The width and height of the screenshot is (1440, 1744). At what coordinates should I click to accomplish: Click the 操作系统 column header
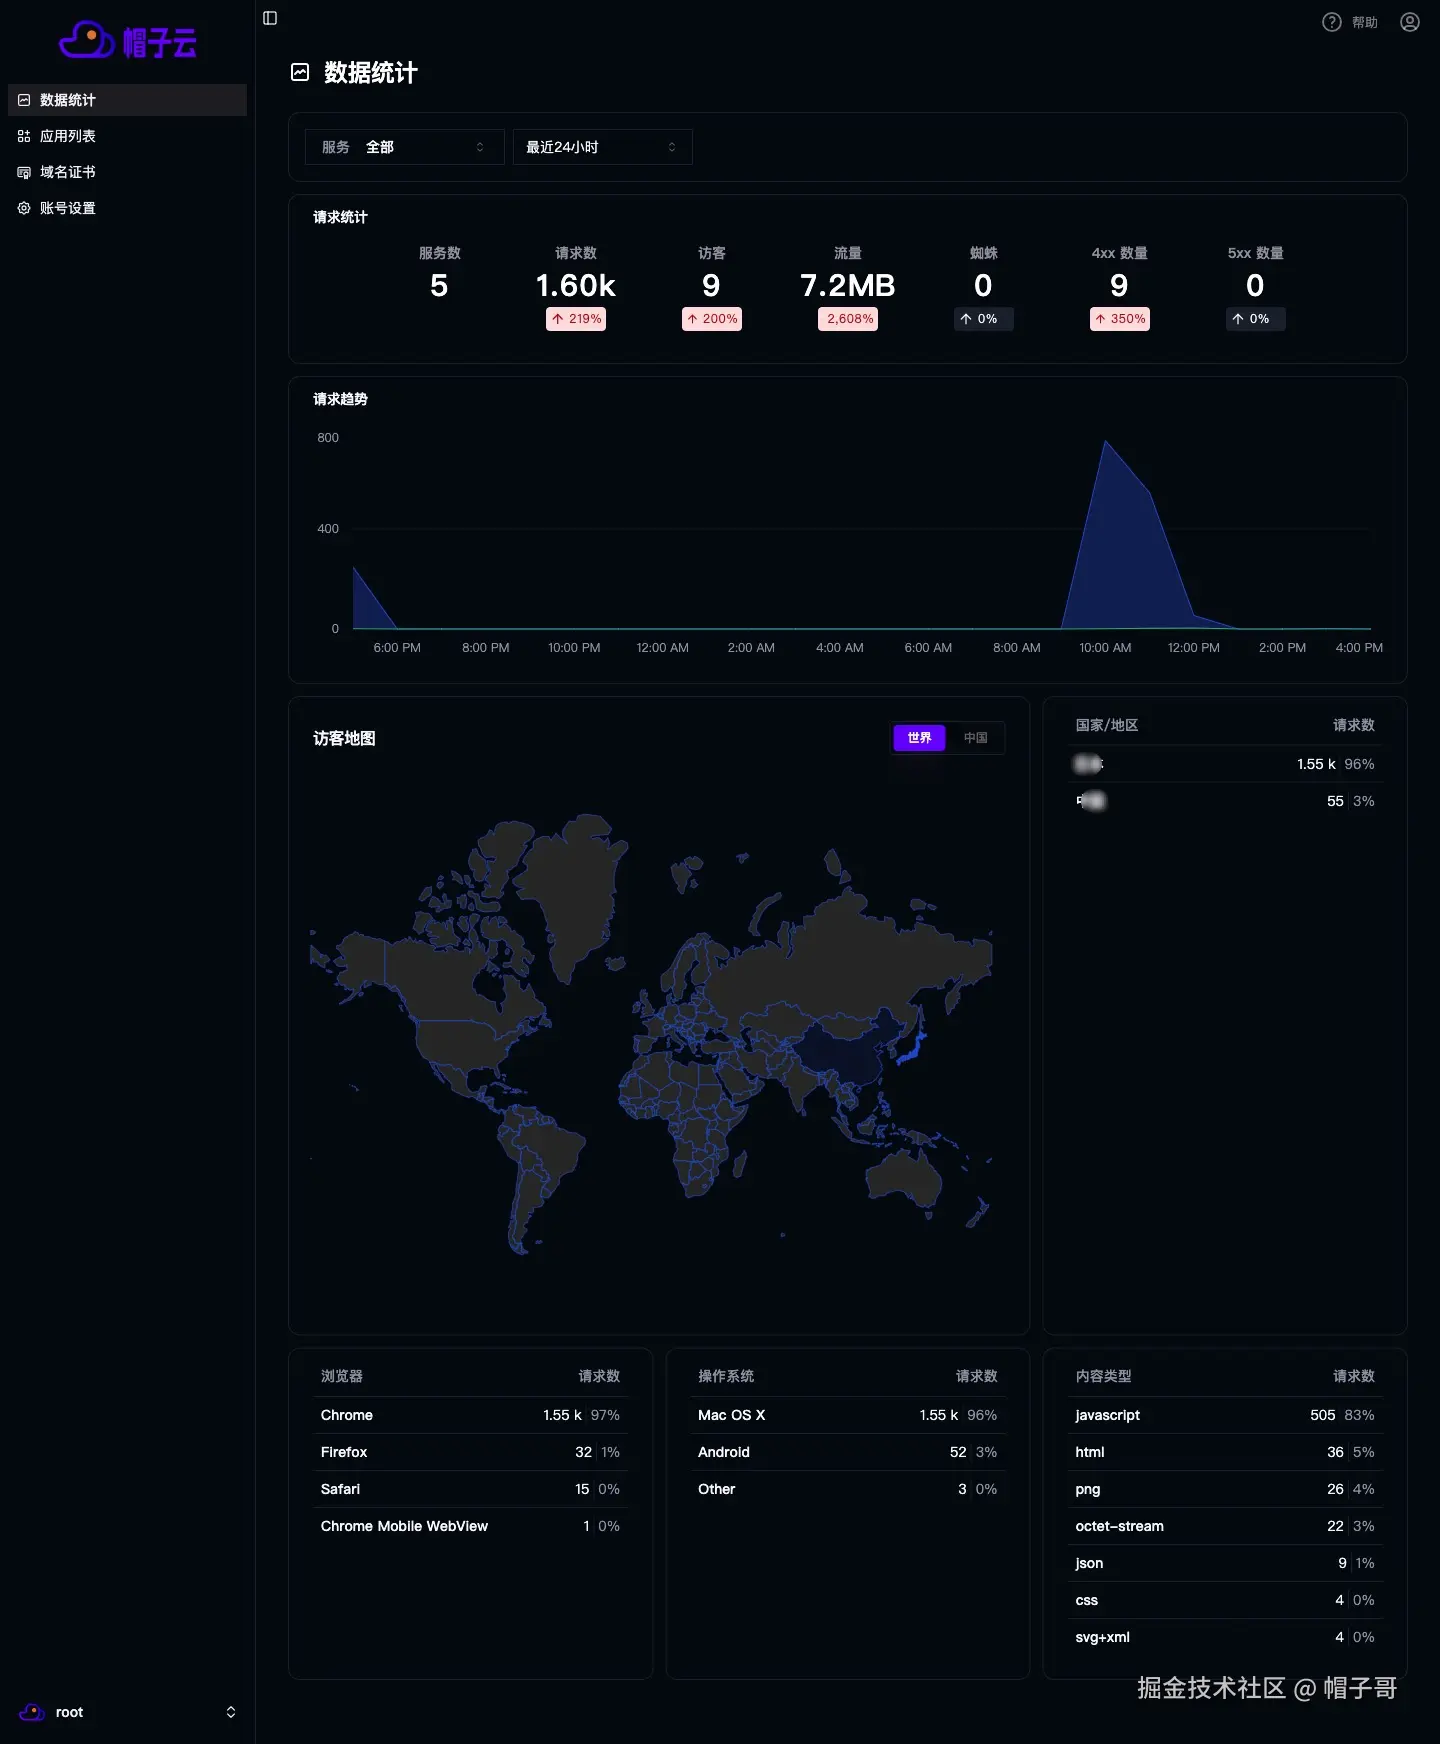726,1376
